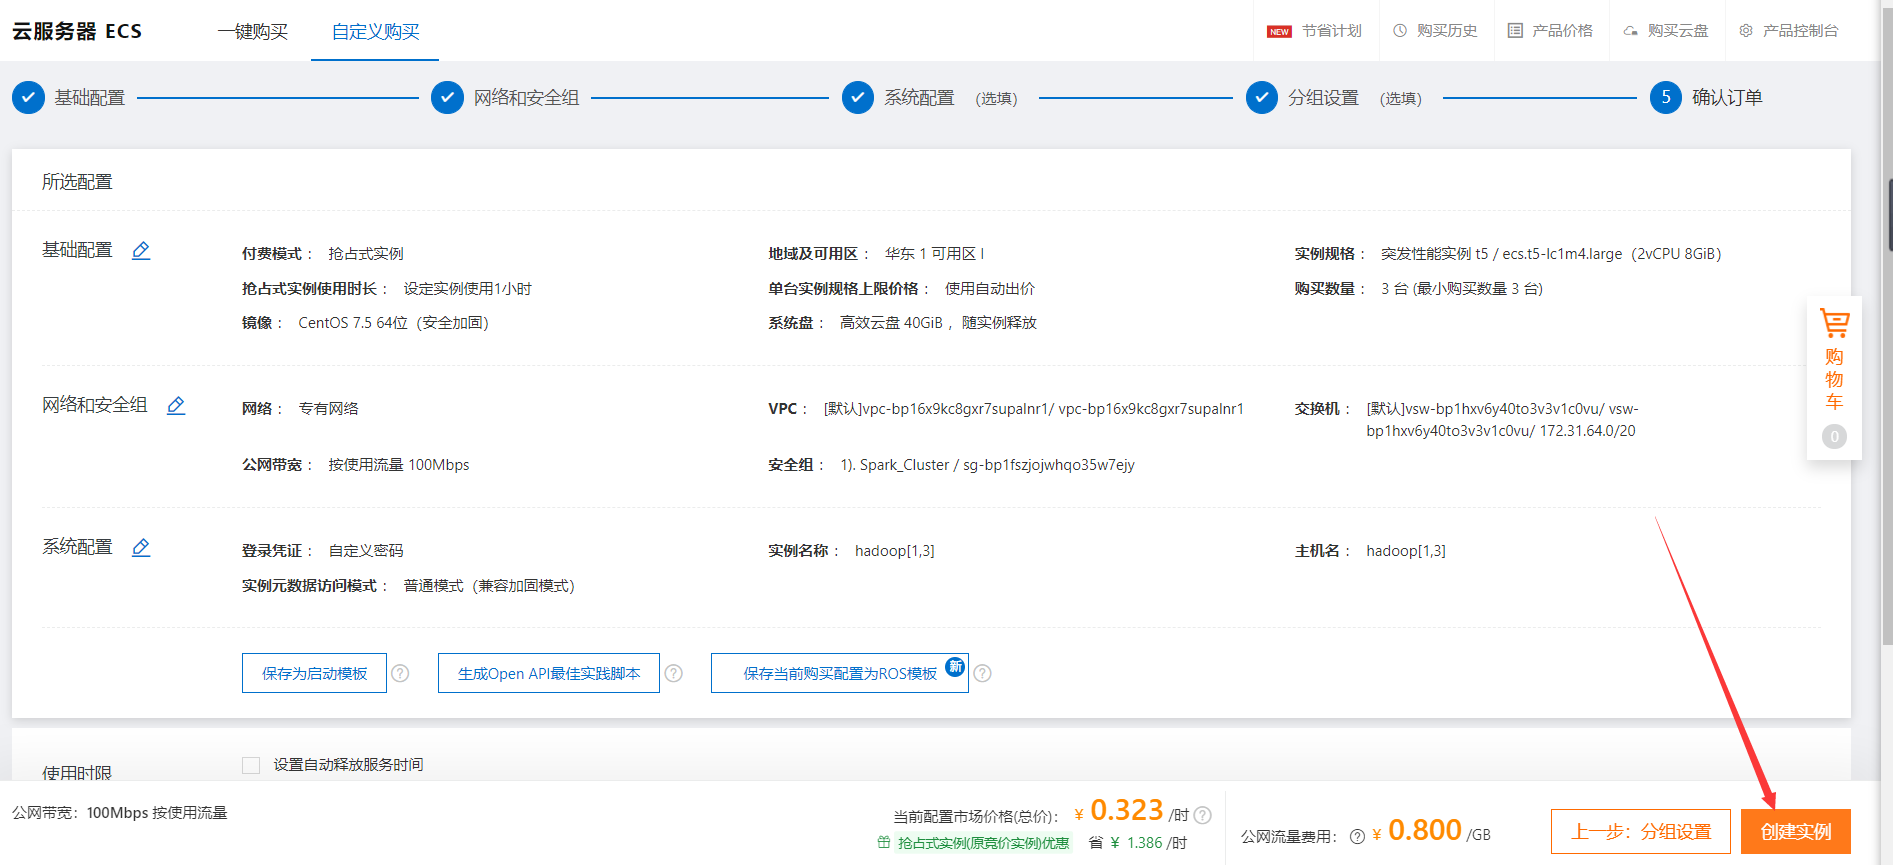The height and width of the screenshot is (865, 1893).
Task: Go to the 系统配置 step
Action: pos(920,98)
